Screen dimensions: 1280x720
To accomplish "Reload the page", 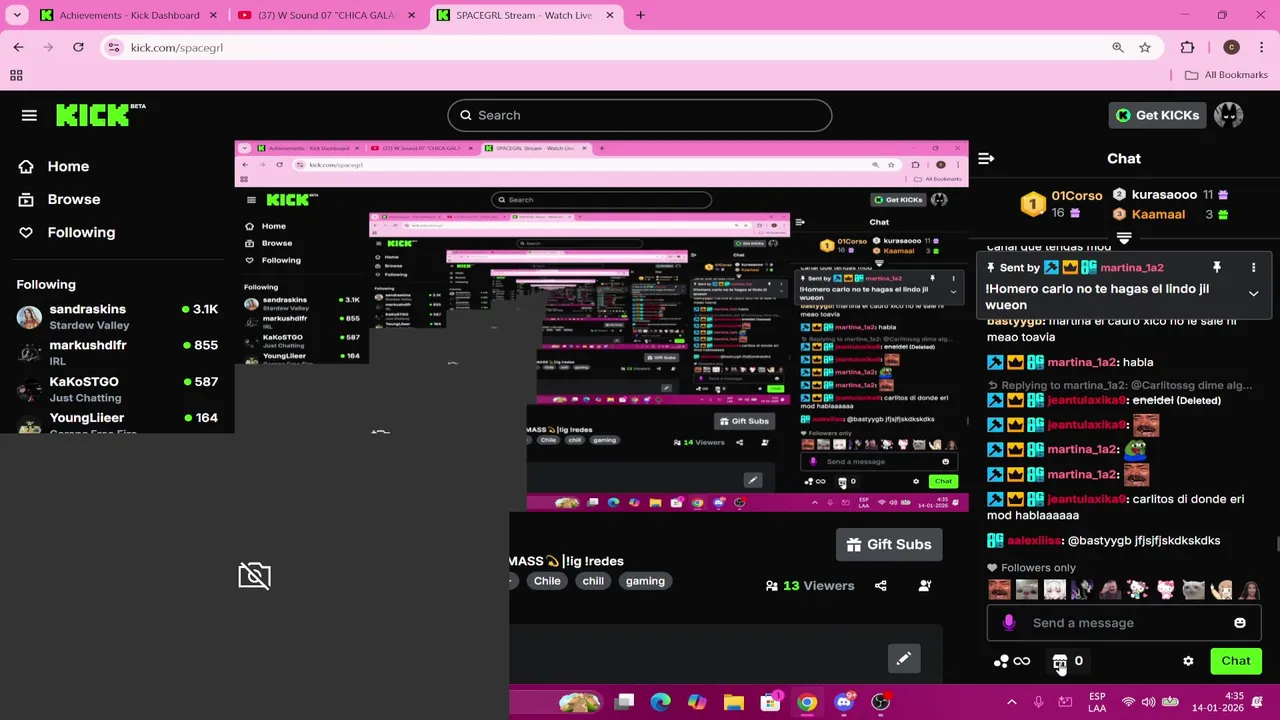I will point(78,47).
